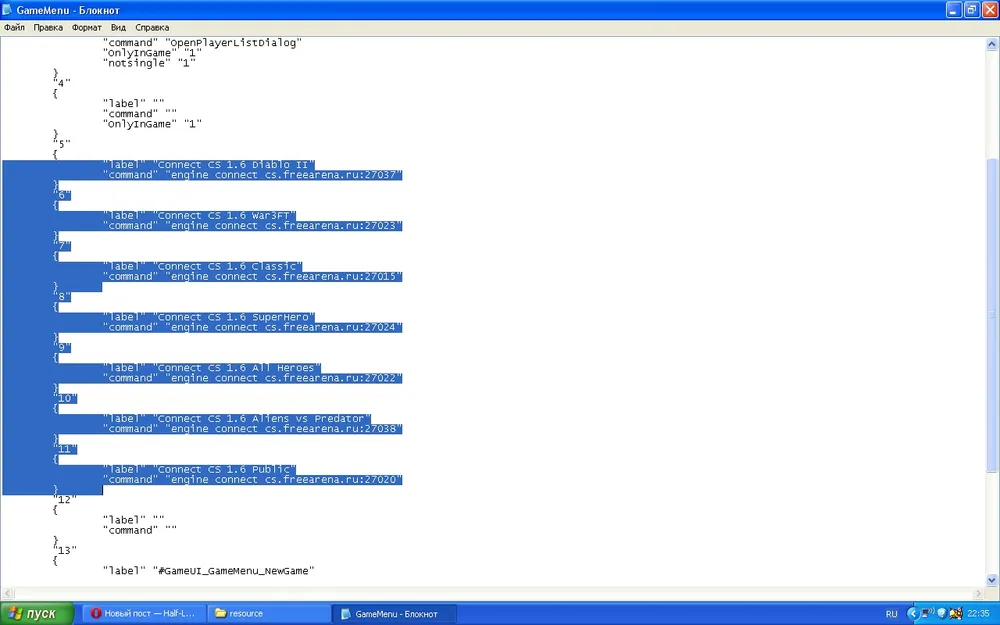
Task: Click the GameMenu - Блокнот title text
Action: 68,10
